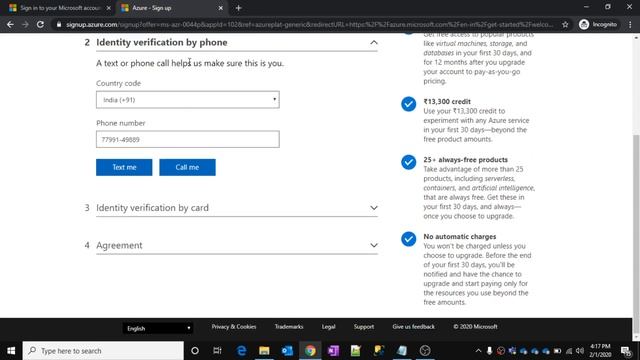Open the Incognito profile icon
Screen dimensions: 640x360
[x=598, y=24]
